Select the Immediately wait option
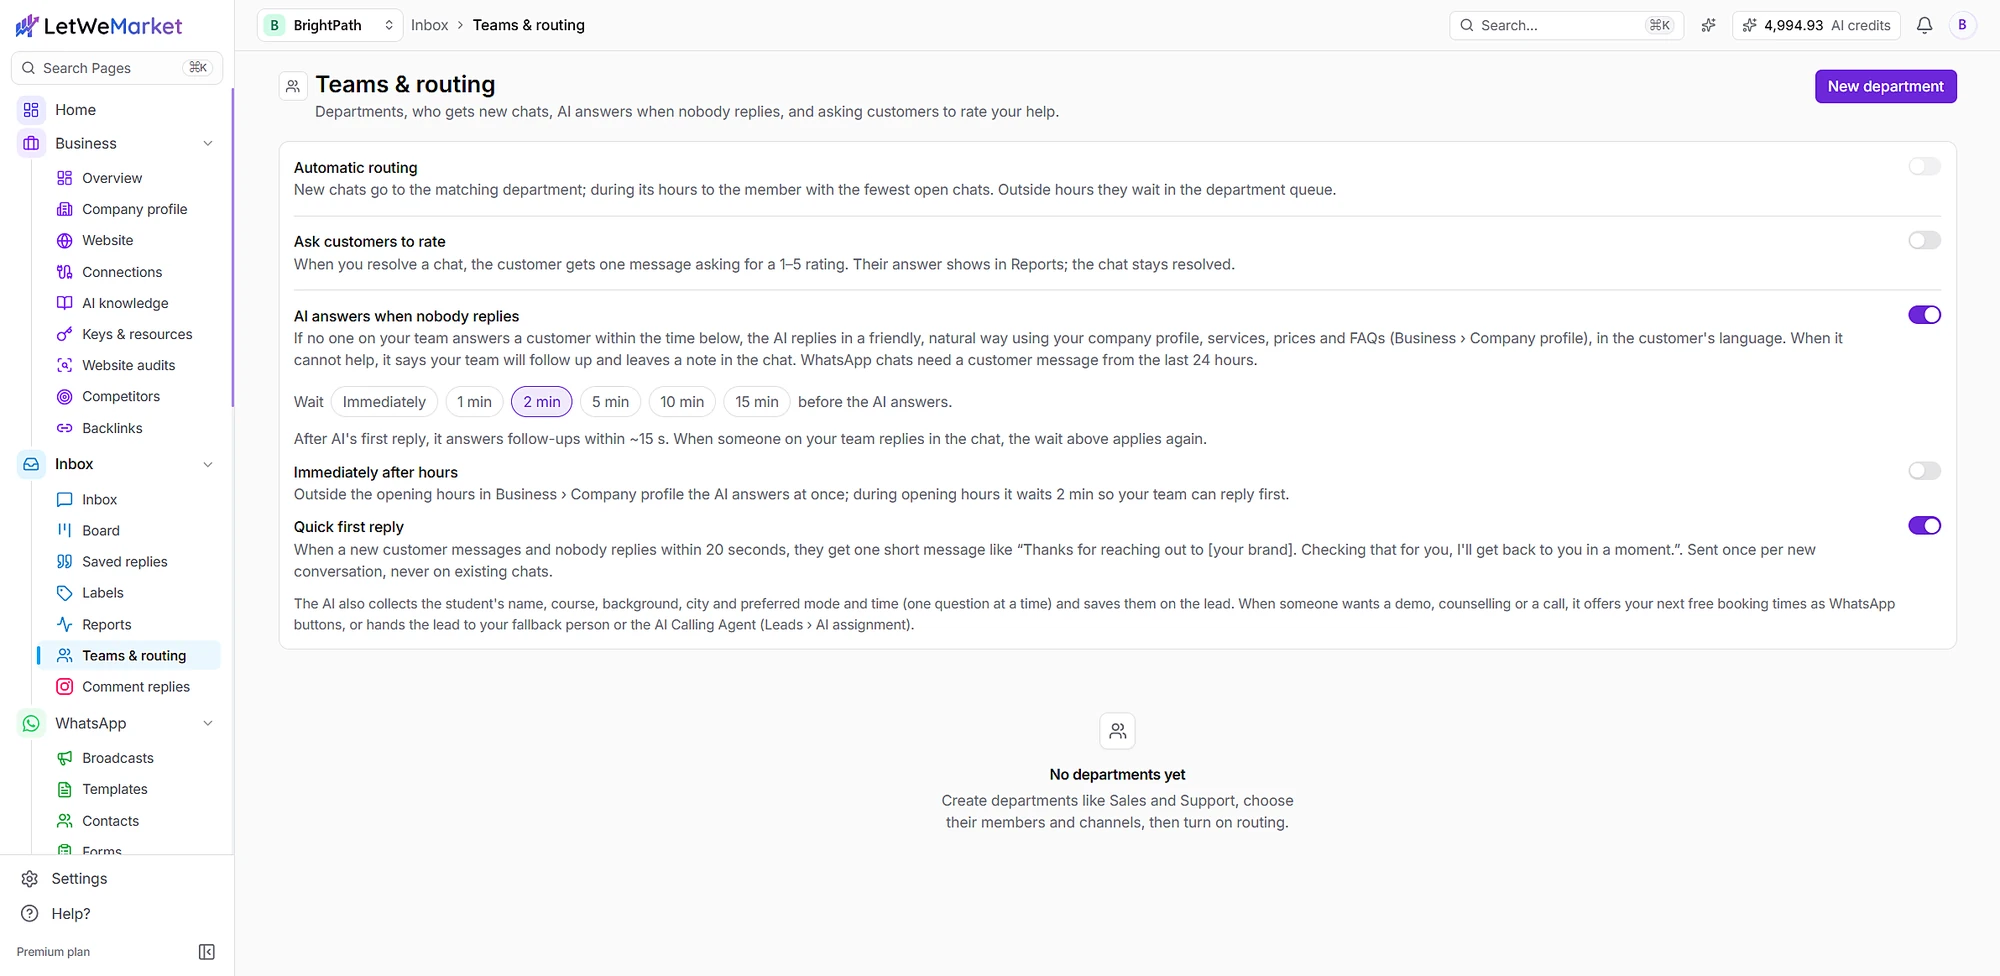The width and height of the screenshot is (2000, 976). click(x=384, y=402)
